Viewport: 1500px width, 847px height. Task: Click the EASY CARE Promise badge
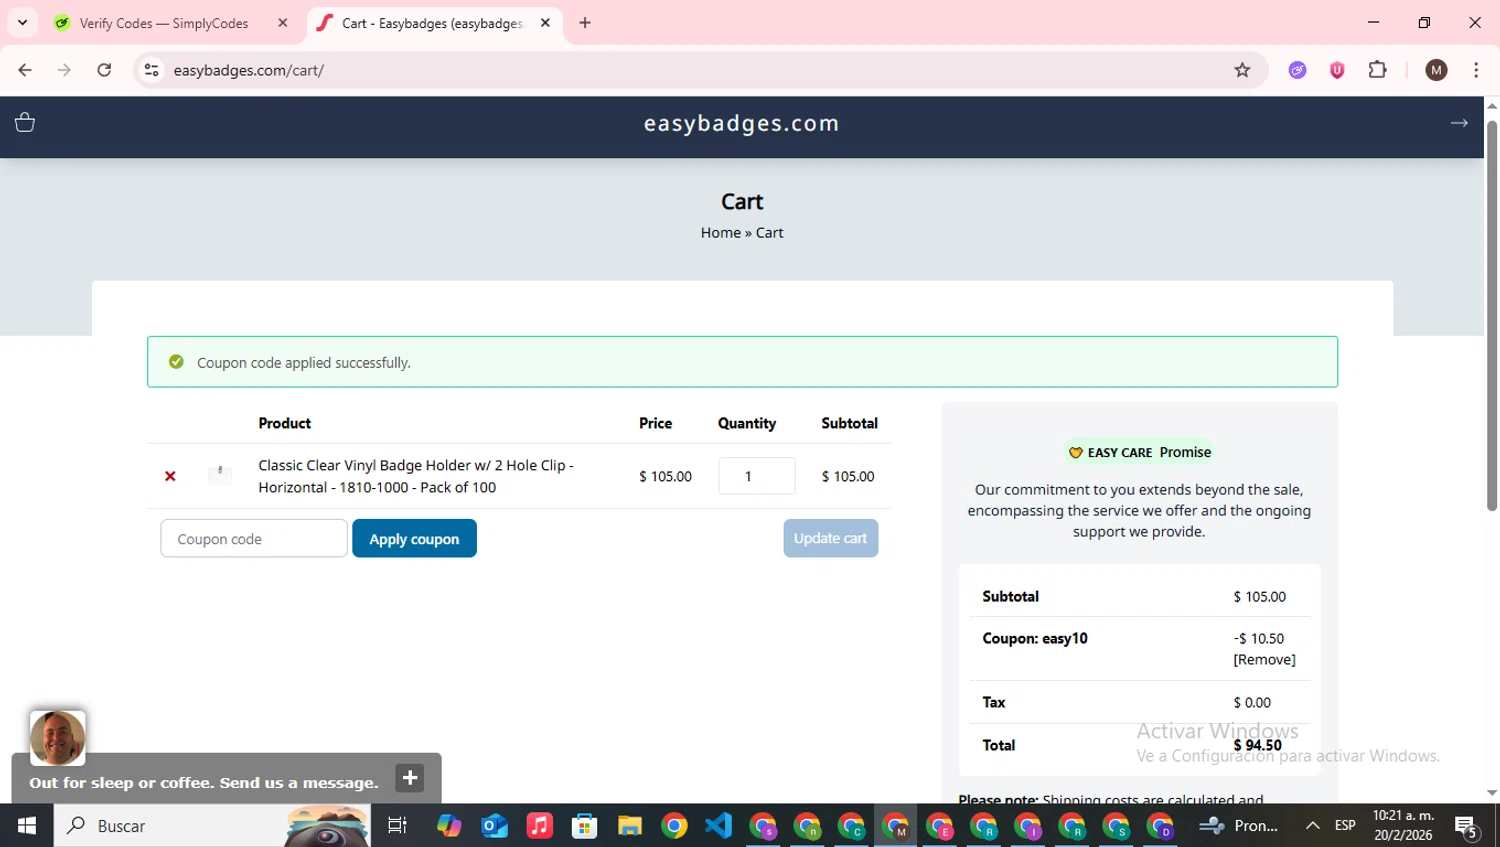(1139, 452)
